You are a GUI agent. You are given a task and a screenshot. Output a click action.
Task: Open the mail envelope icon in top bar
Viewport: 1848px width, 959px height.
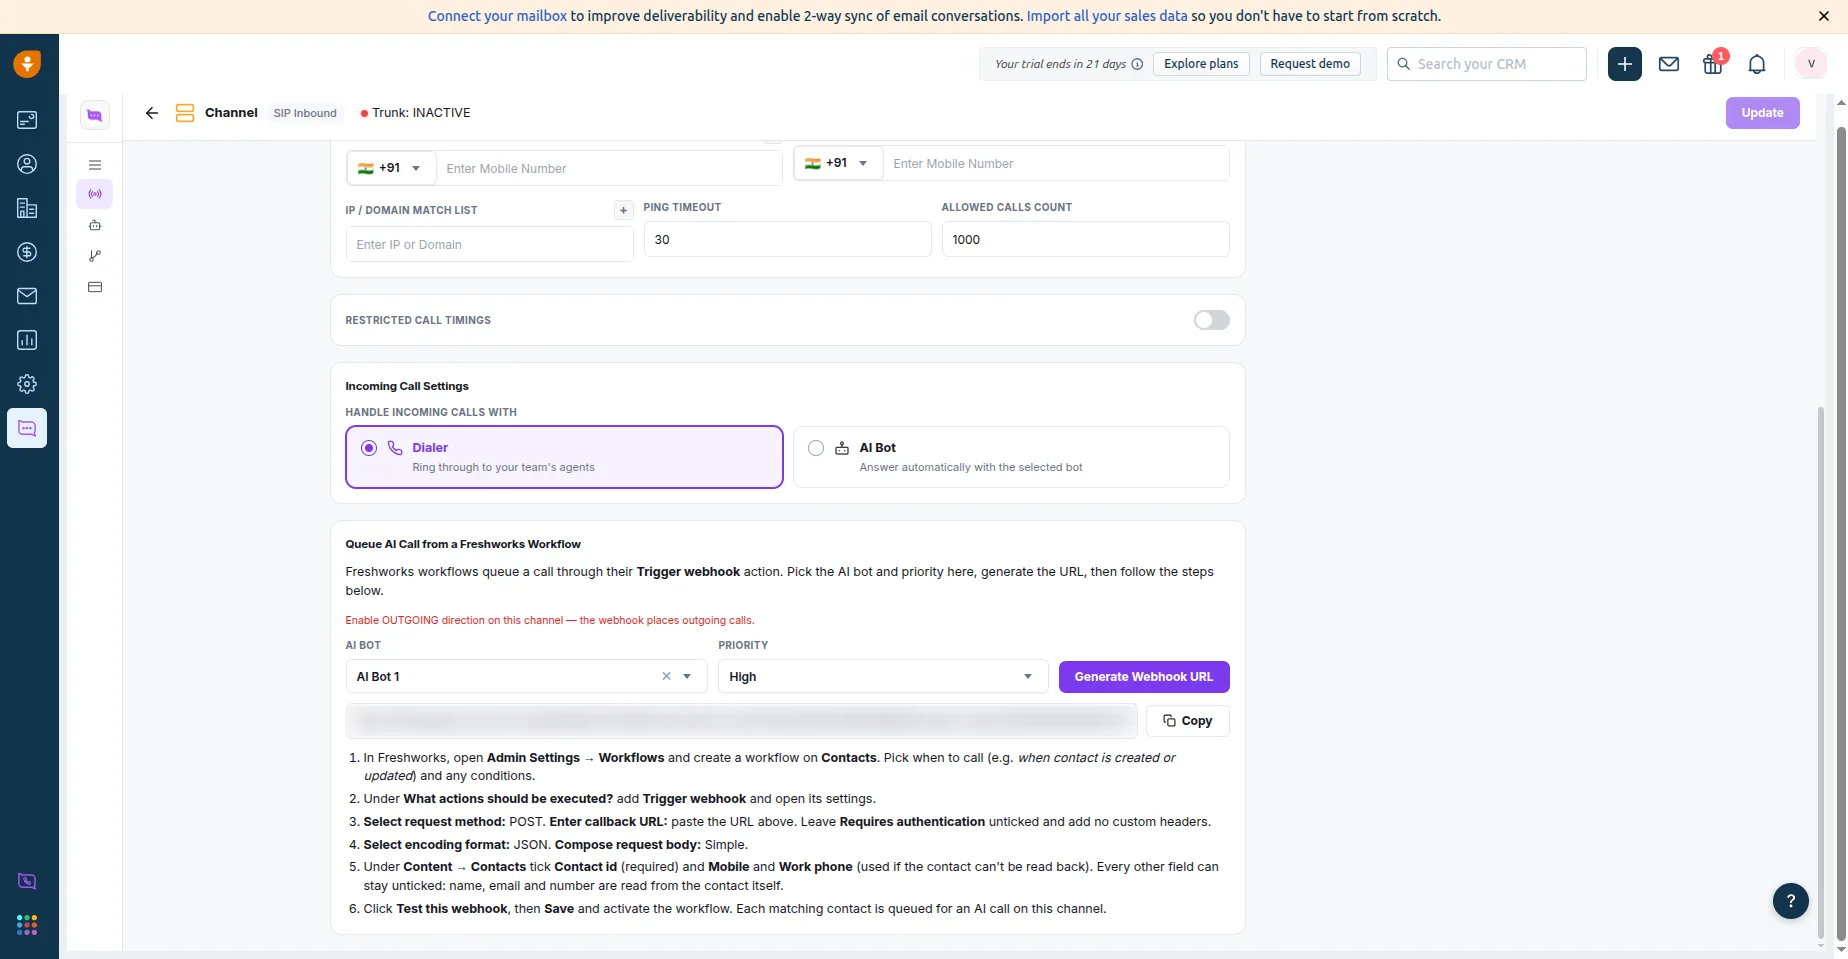click(1669, 64)
